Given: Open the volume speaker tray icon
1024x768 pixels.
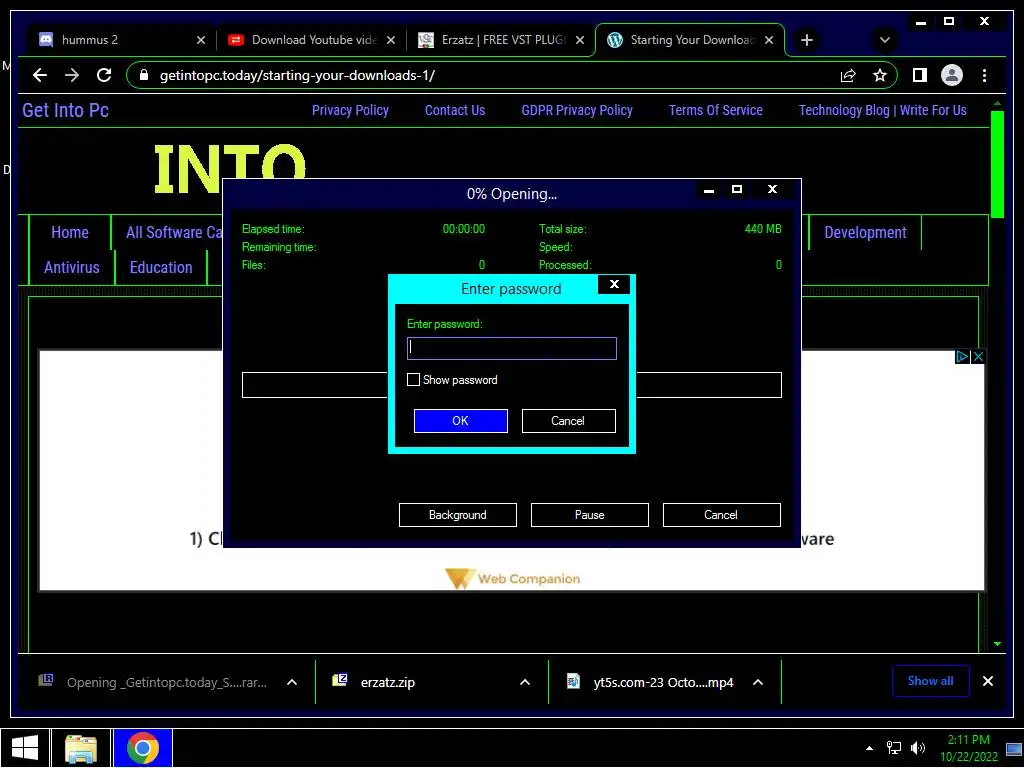Looking at the screenshot, I should [918, 748].
